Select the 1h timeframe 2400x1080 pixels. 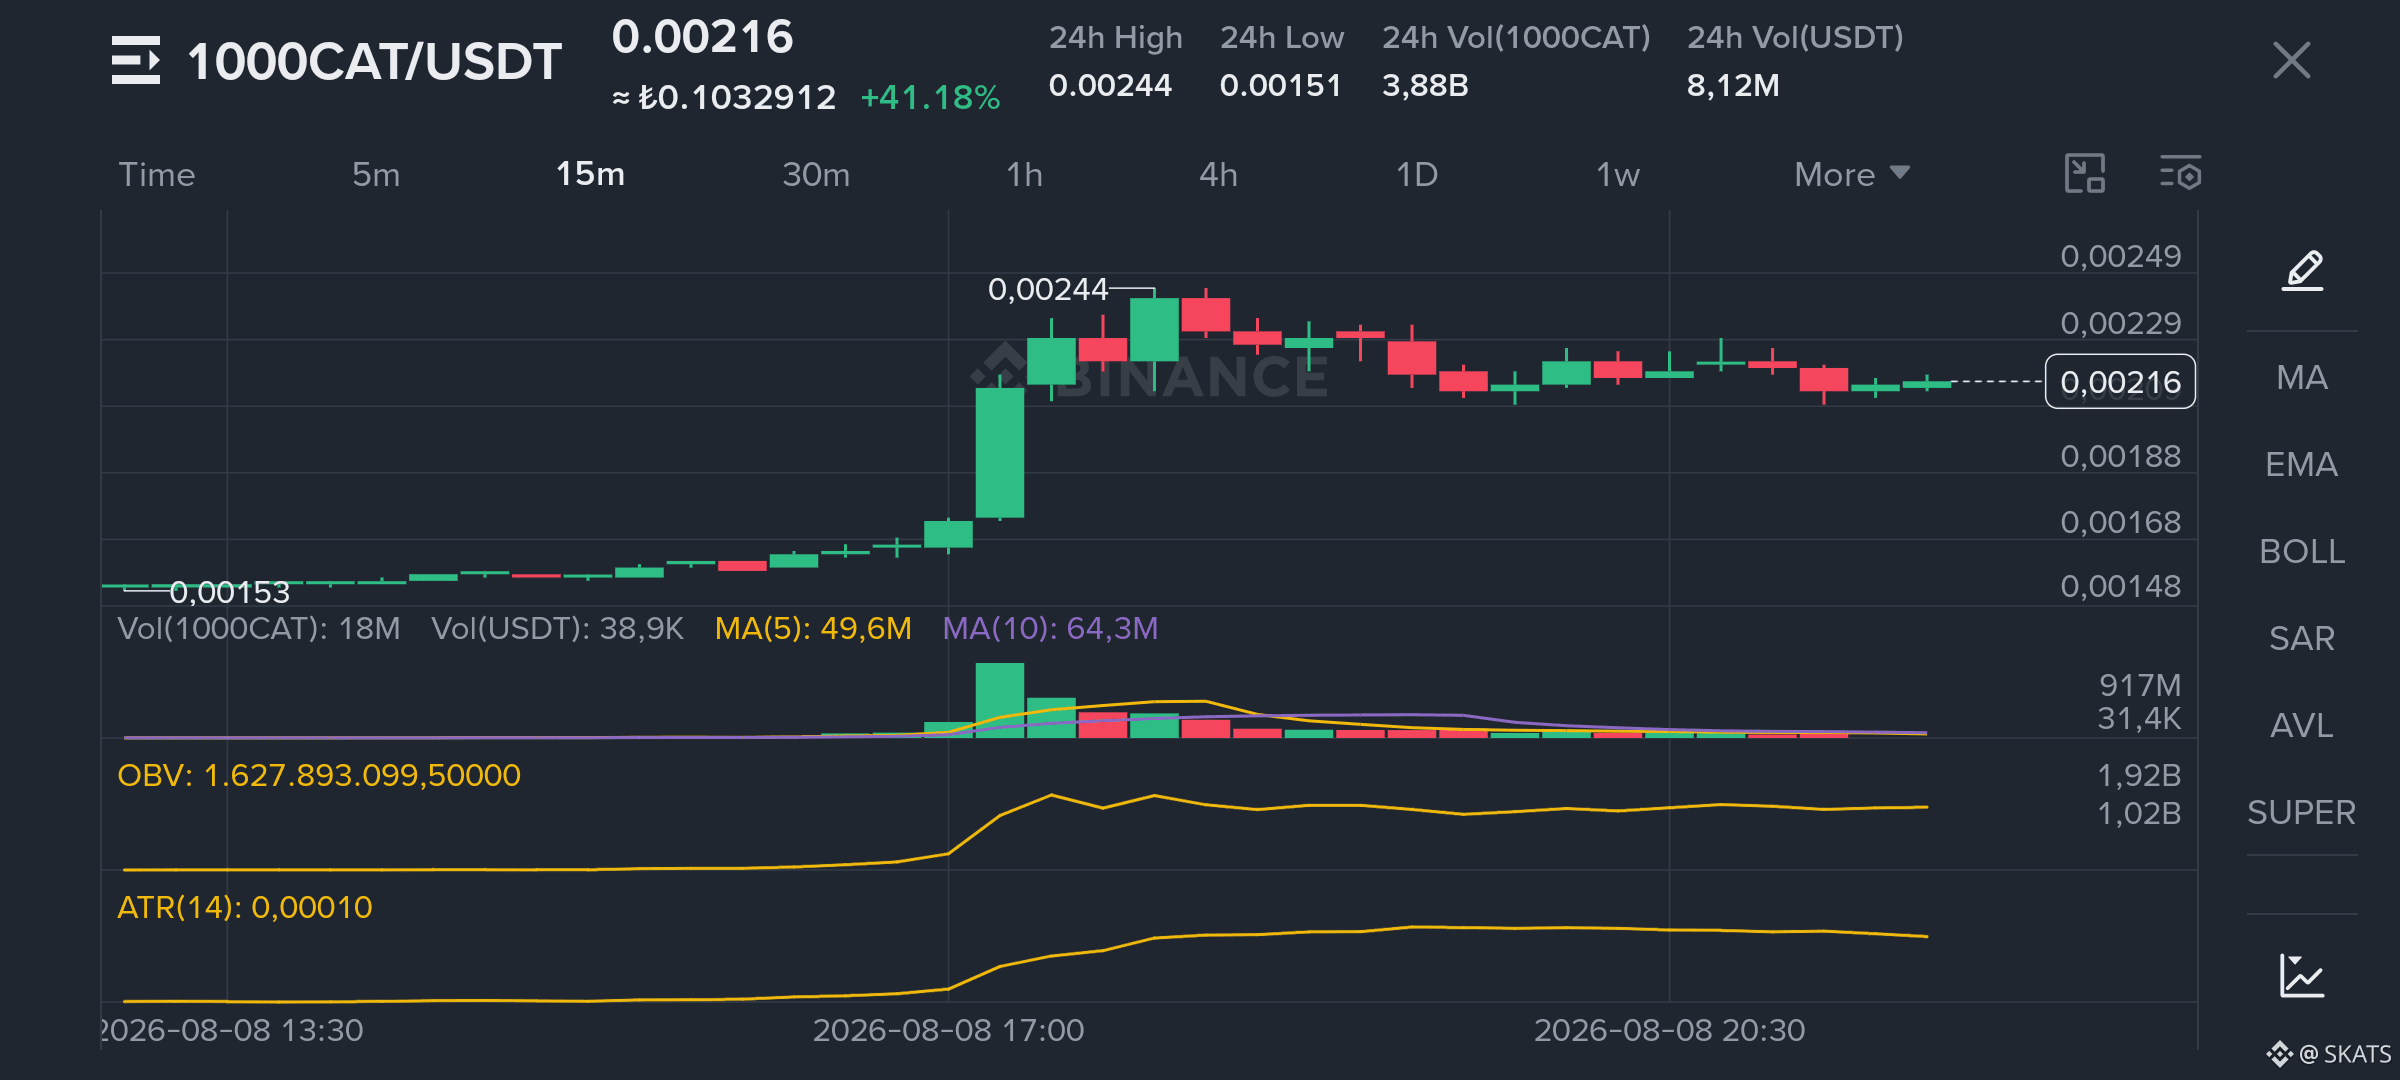[1024, 174]
